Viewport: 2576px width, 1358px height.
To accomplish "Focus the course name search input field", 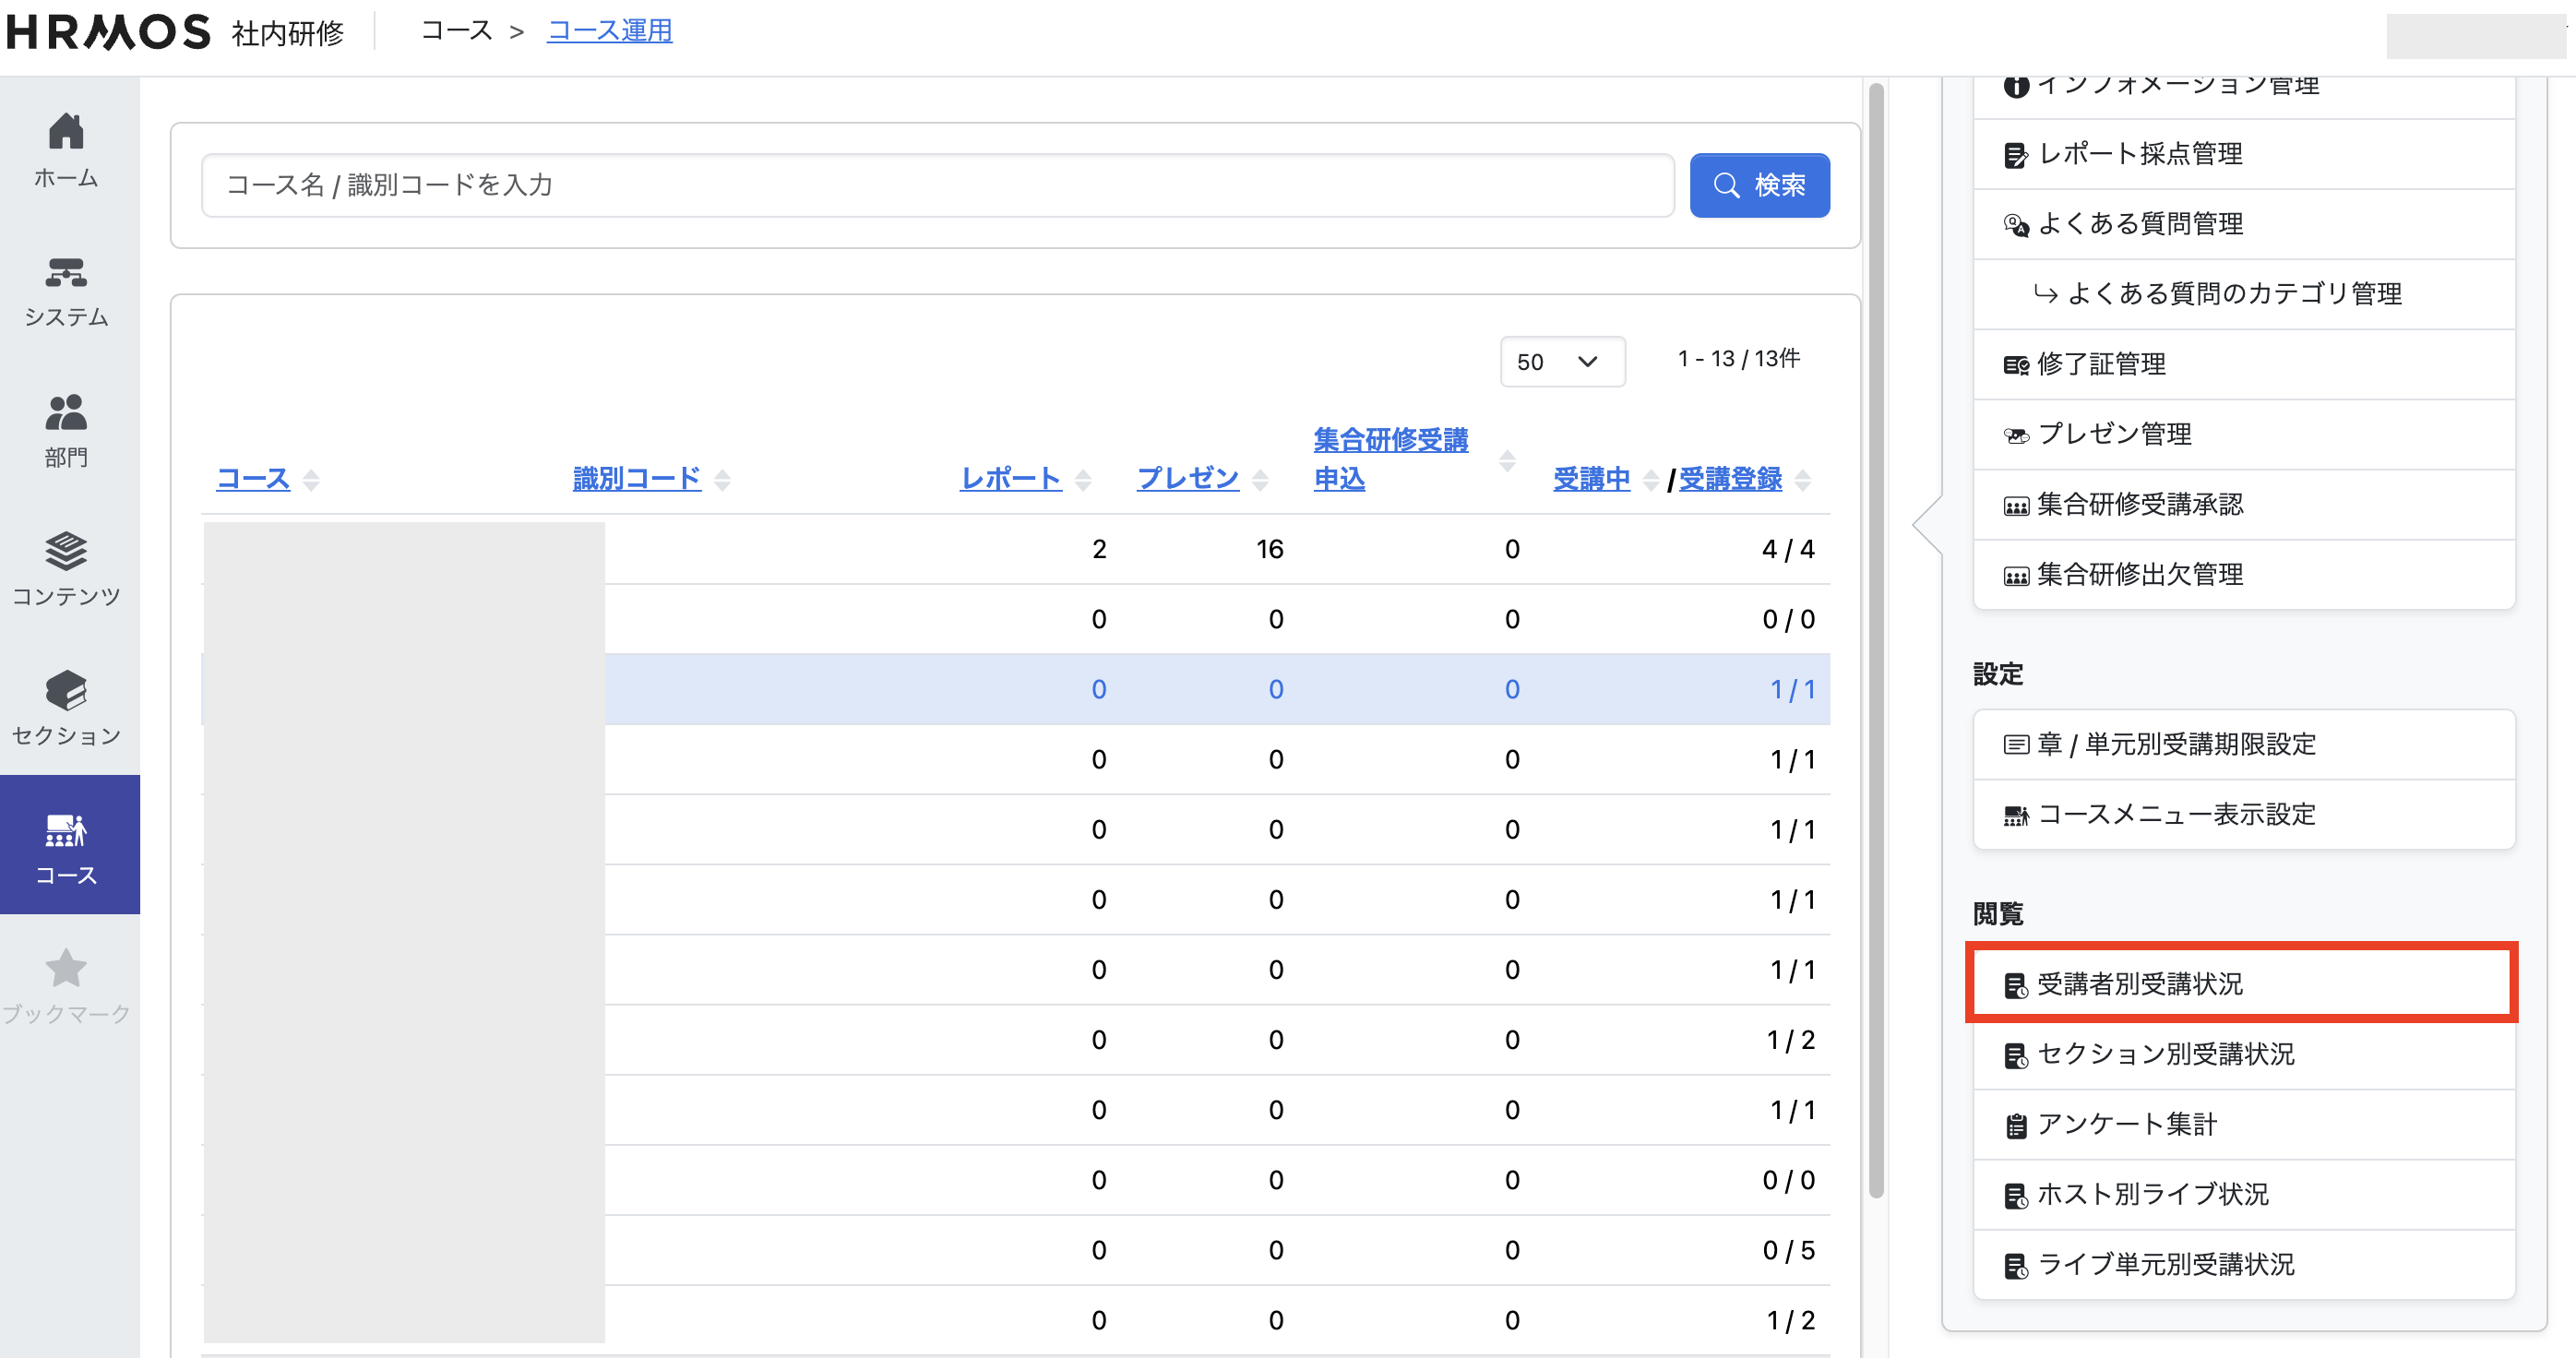I will tap(937, 185).
